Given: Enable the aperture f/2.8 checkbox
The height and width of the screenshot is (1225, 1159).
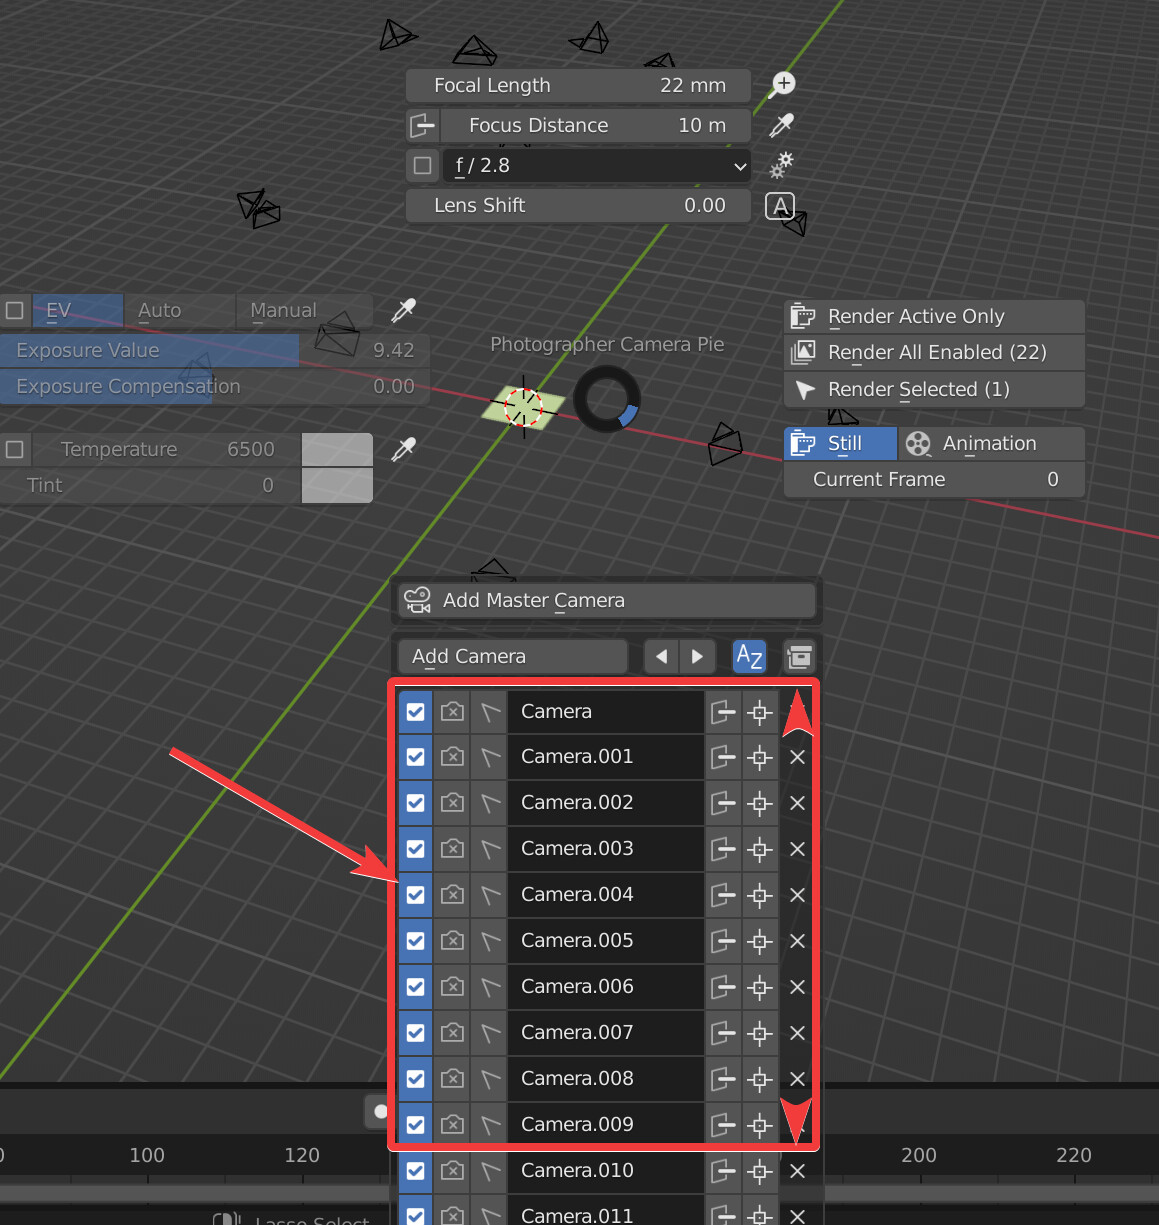Looking at the screenshot, I should (x=423, y=165).
